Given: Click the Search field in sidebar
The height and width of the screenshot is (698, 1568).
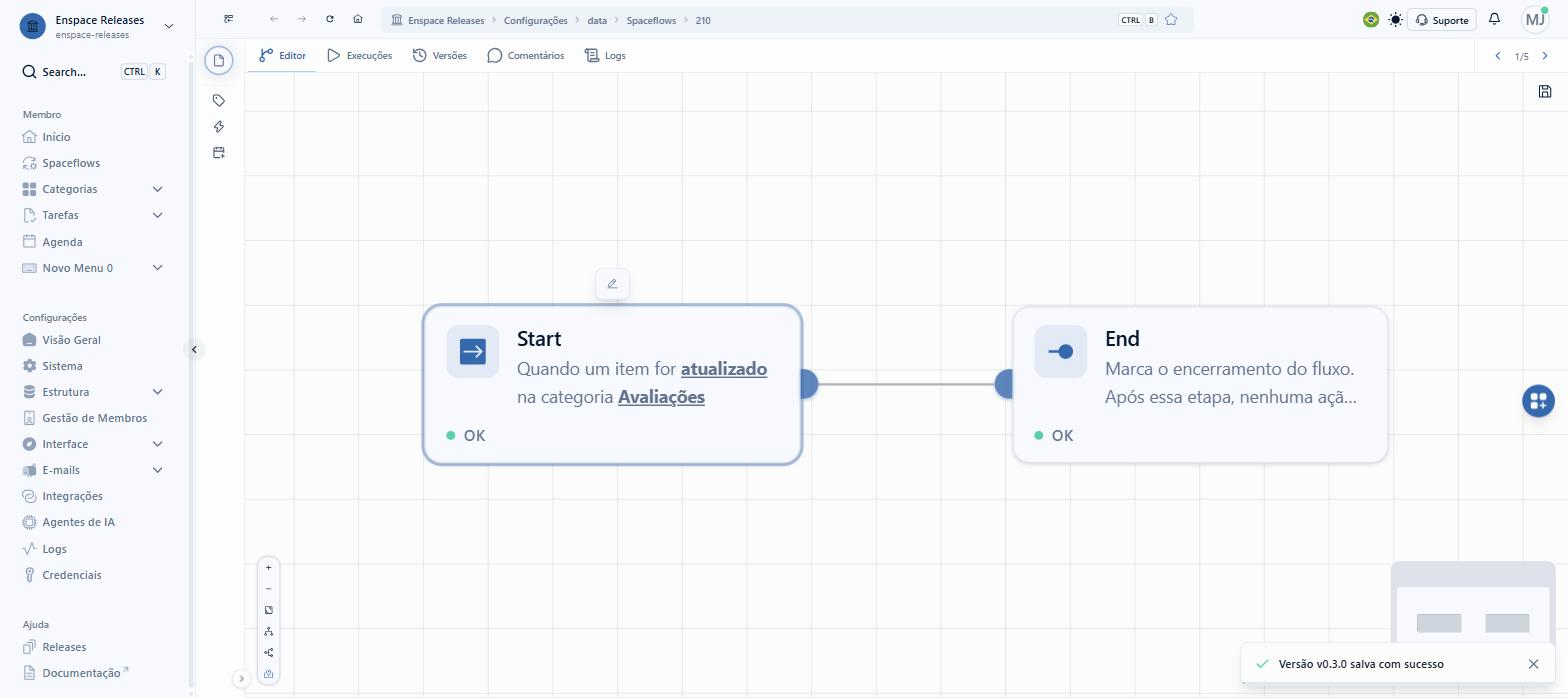Looking at the screenshot, I should coord(95,72).
